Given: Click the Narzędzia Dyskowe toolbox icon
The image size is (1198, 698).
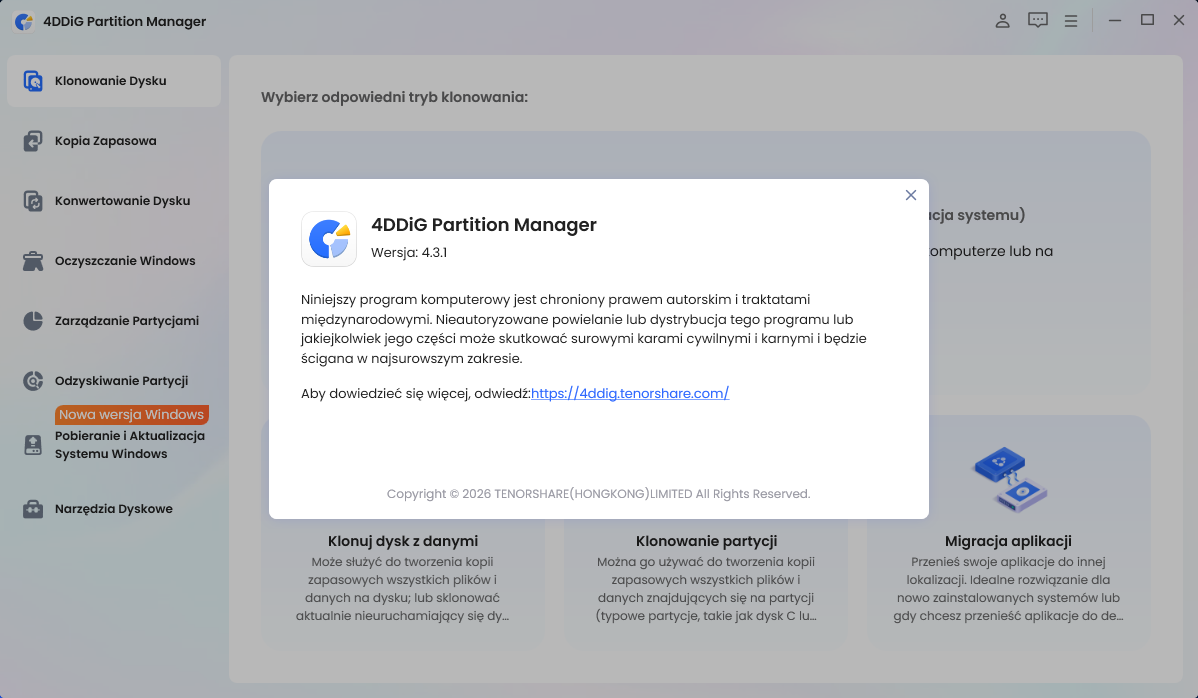Looking at the screenshot, I should pos(33,509).
